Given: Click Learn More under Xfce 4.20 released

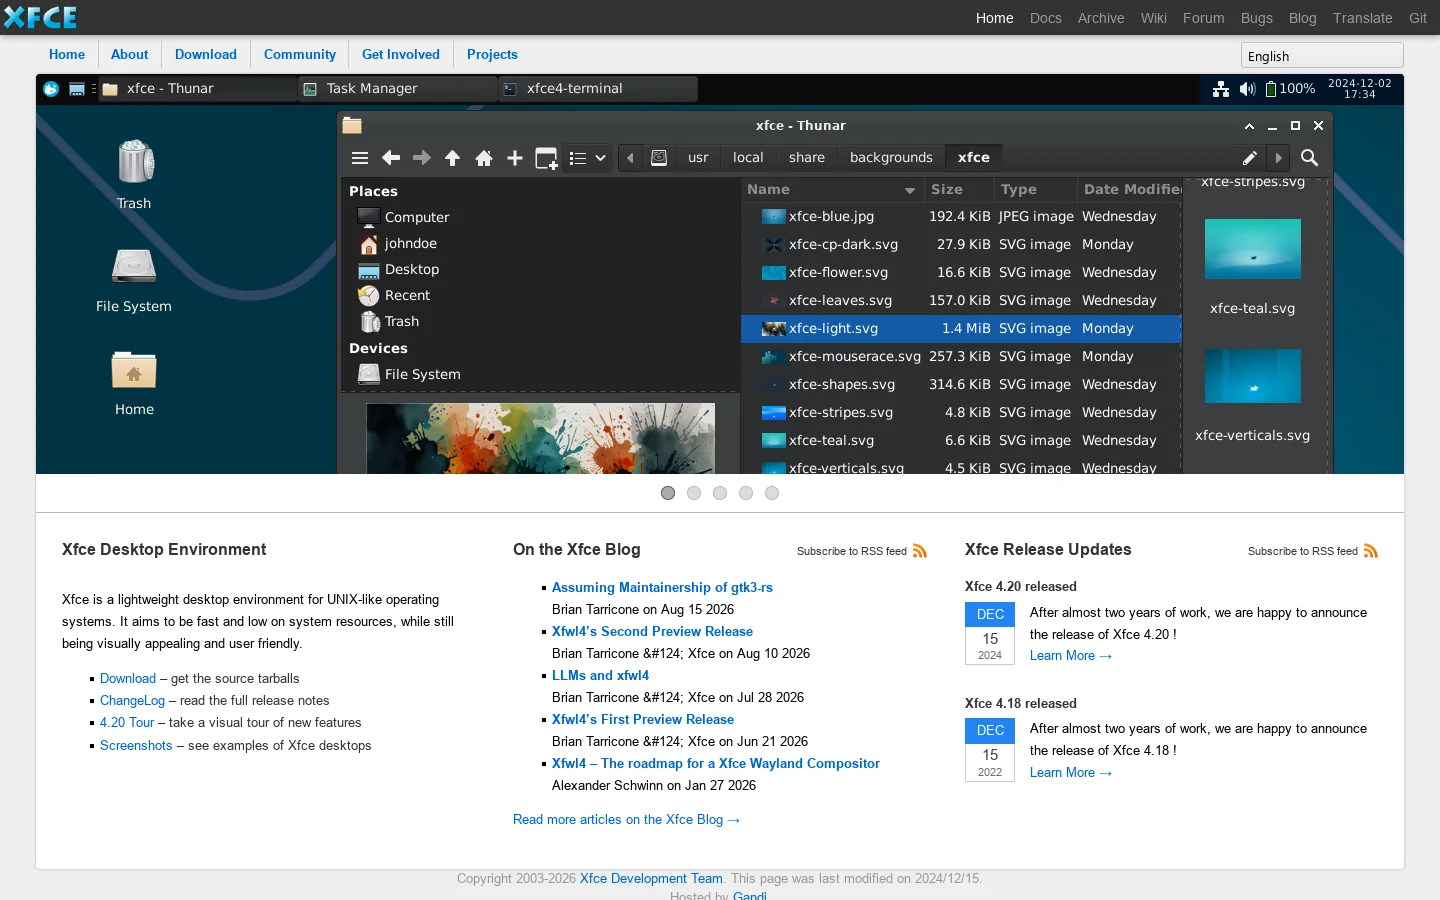Looking at the screenshot, I should 1071,656.
